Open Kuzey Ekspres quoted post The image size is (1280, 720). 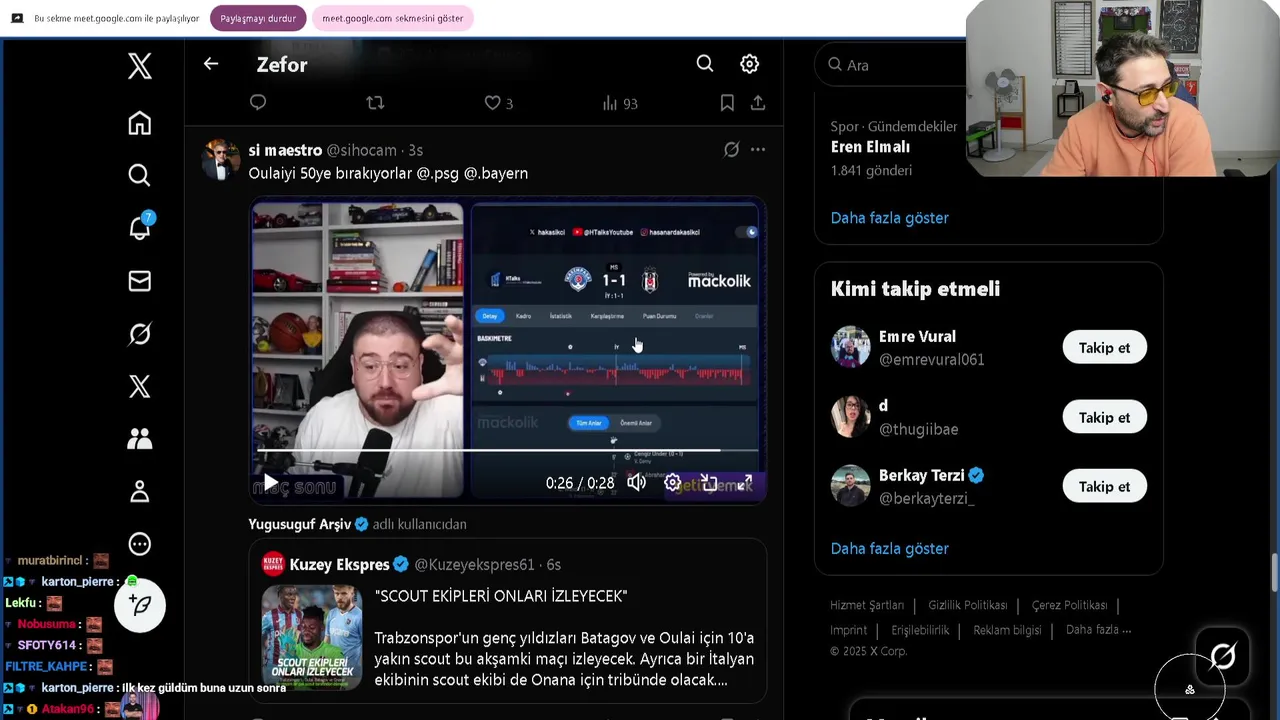[x=508, y=621]
